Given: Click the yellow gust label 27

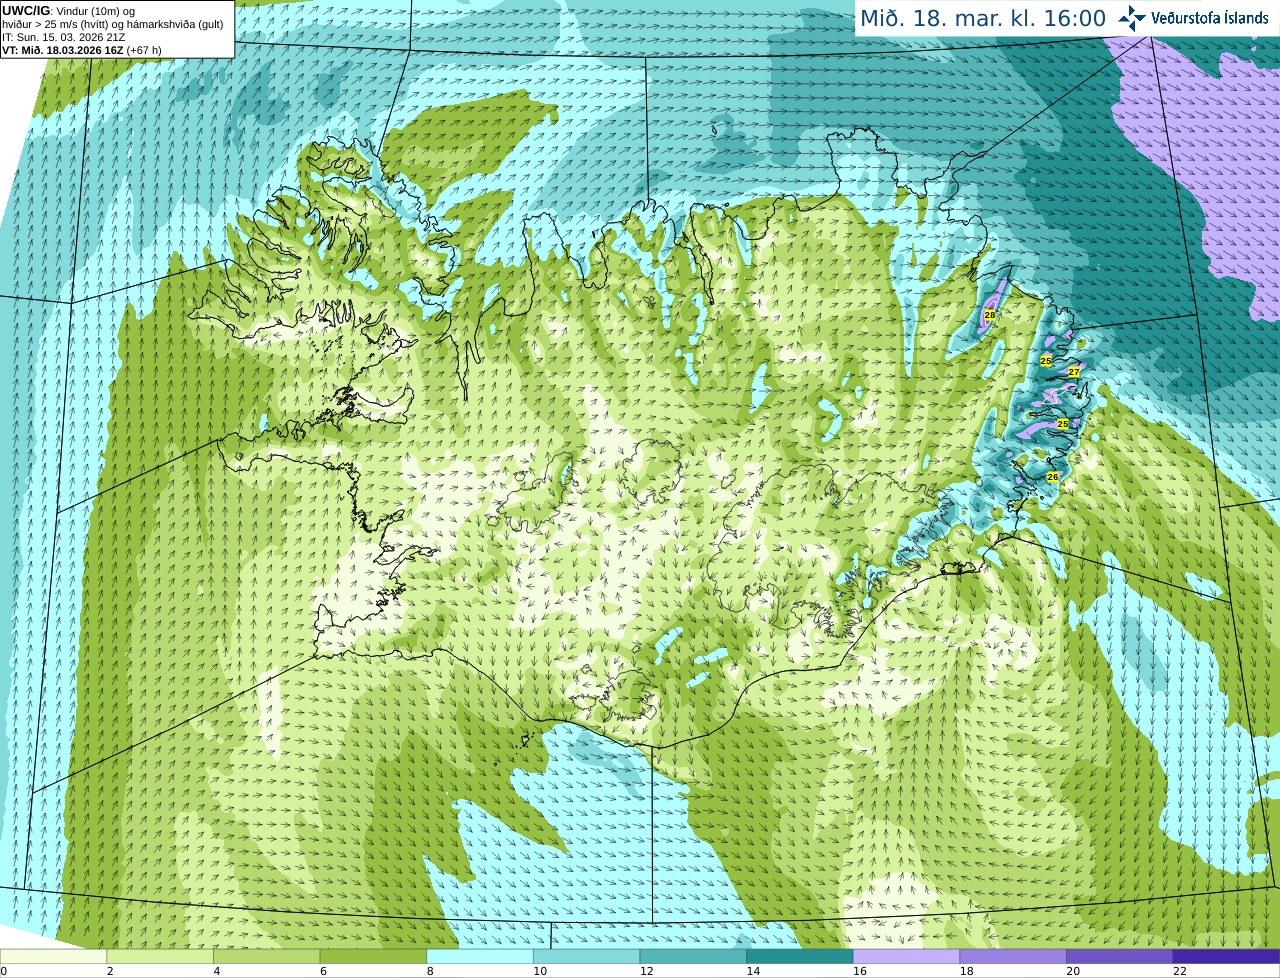Looking at the screenshot, I should tap(1074, 371).
